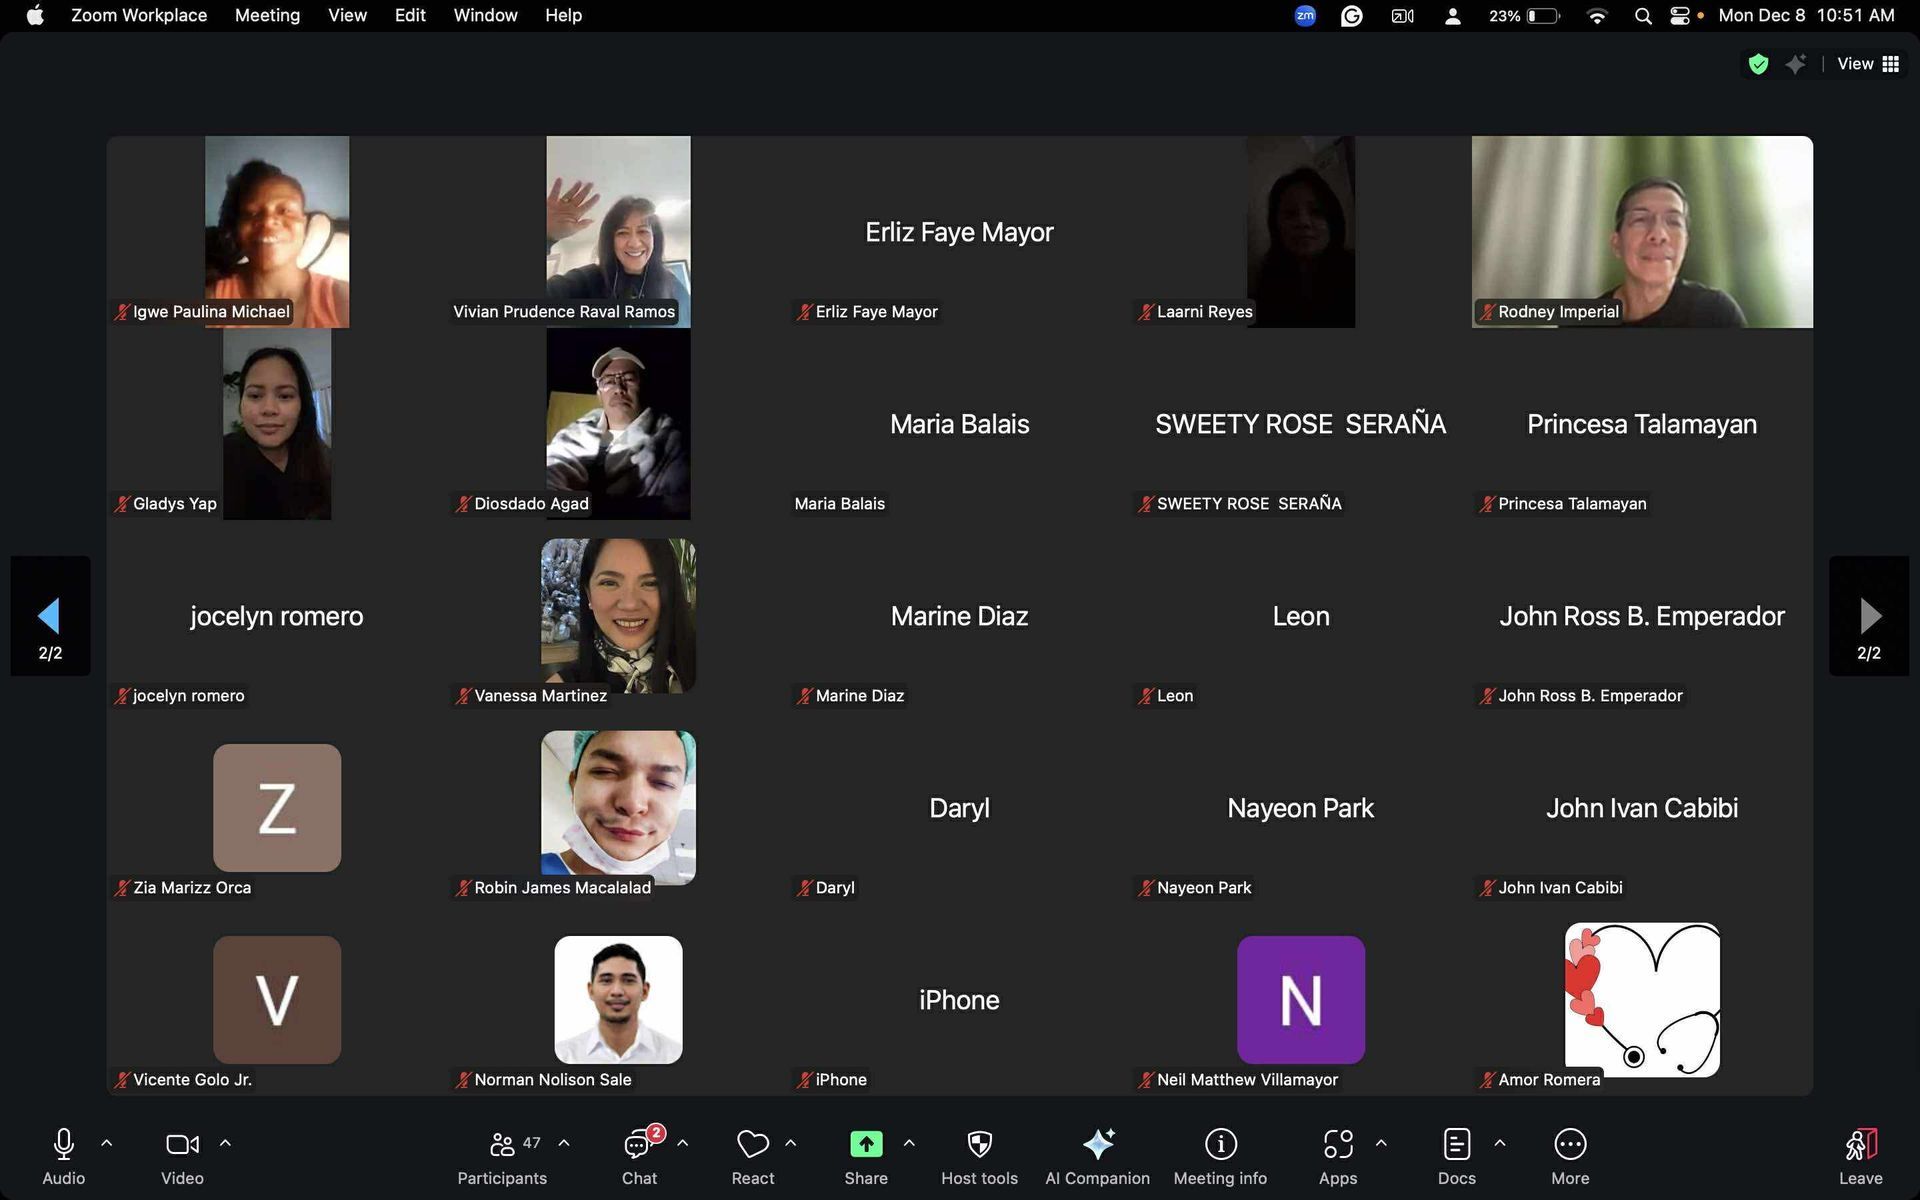1920x1200 pixels.
Task: Click green encryption shield indicator
Action: tap(1758, 64)
